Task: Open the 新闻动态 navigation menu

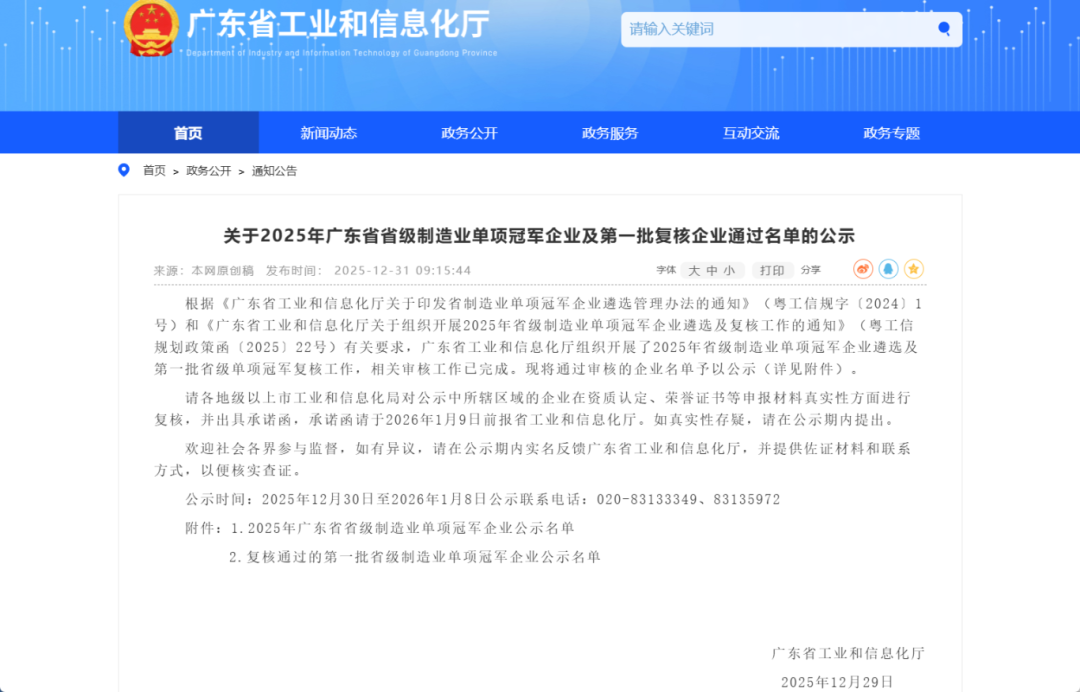Action: click(328, 132)
